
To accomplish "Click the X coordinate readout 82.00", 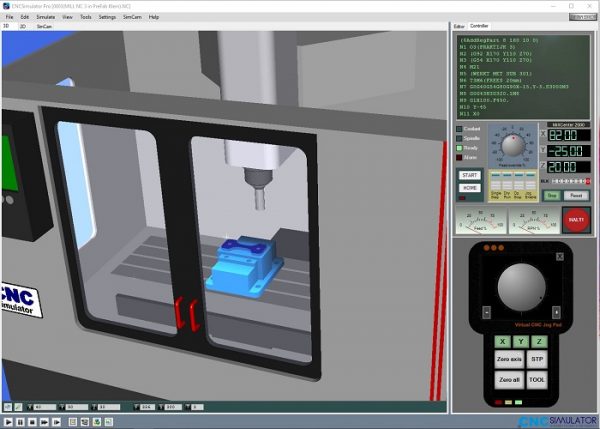I will pyautogui.click(x=569, y=135).
